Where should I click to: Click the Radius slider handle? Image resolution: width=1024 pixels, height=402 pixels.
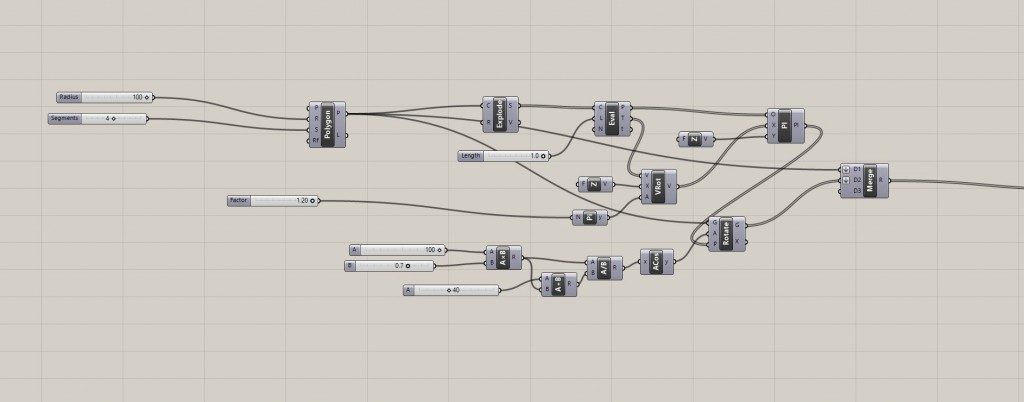(x=148, y=98)
